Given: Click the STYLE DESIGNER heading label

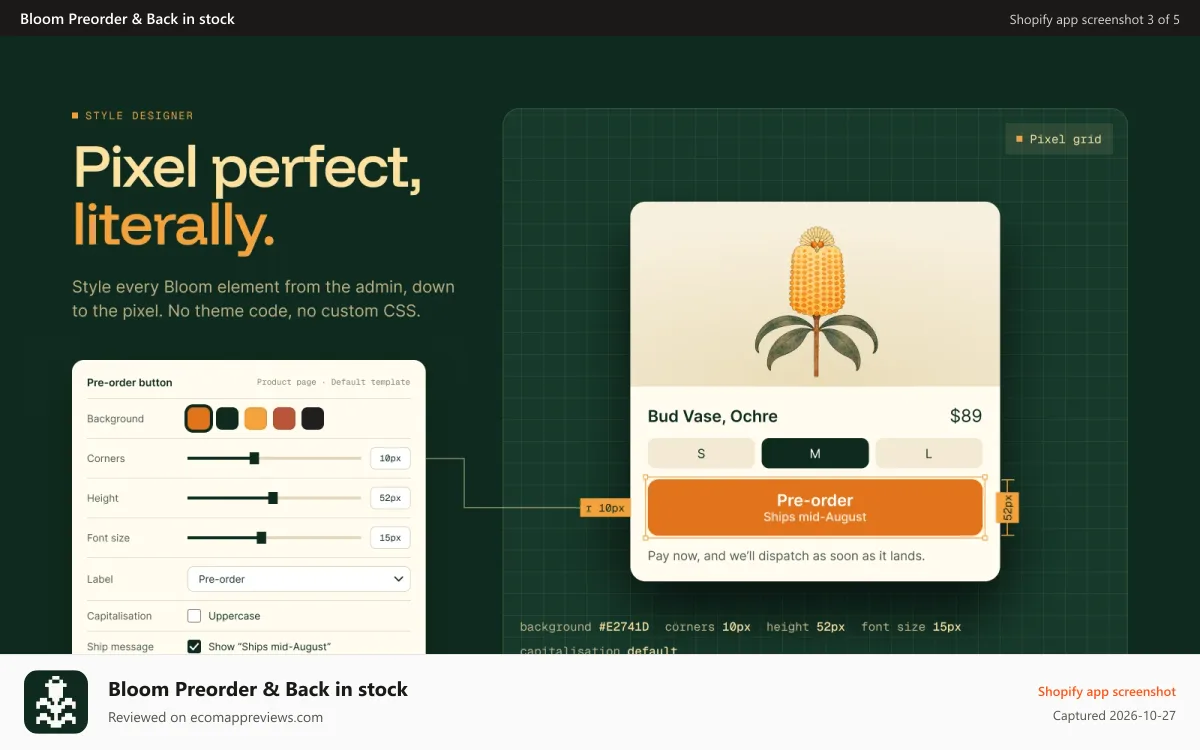Looking at the screenshot, I should [x=139, y=116].
